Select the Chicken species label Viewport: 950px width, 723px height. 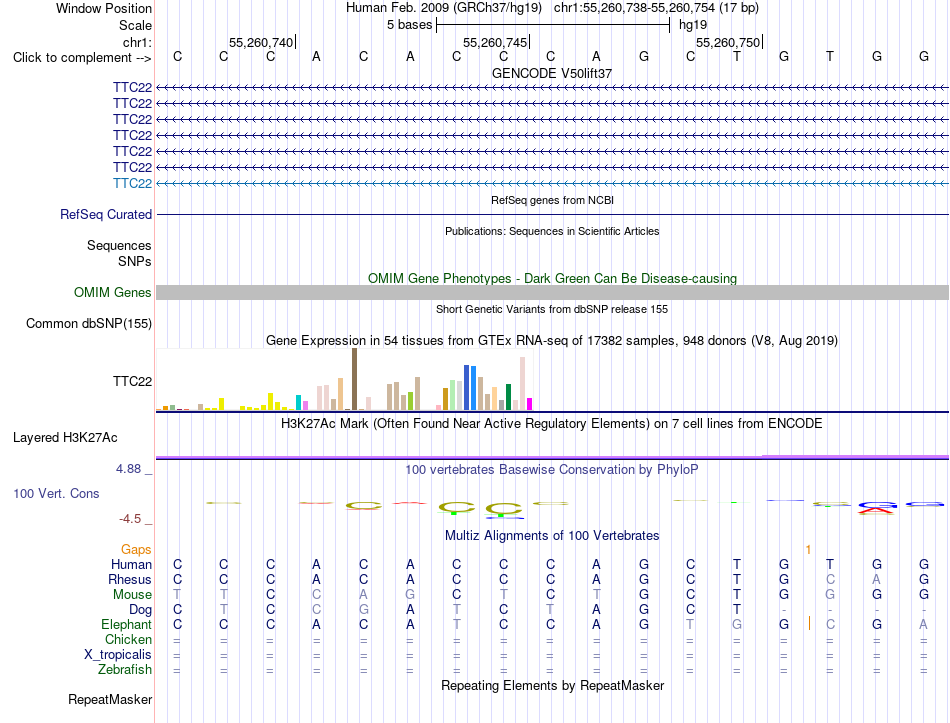click(128, 639)
